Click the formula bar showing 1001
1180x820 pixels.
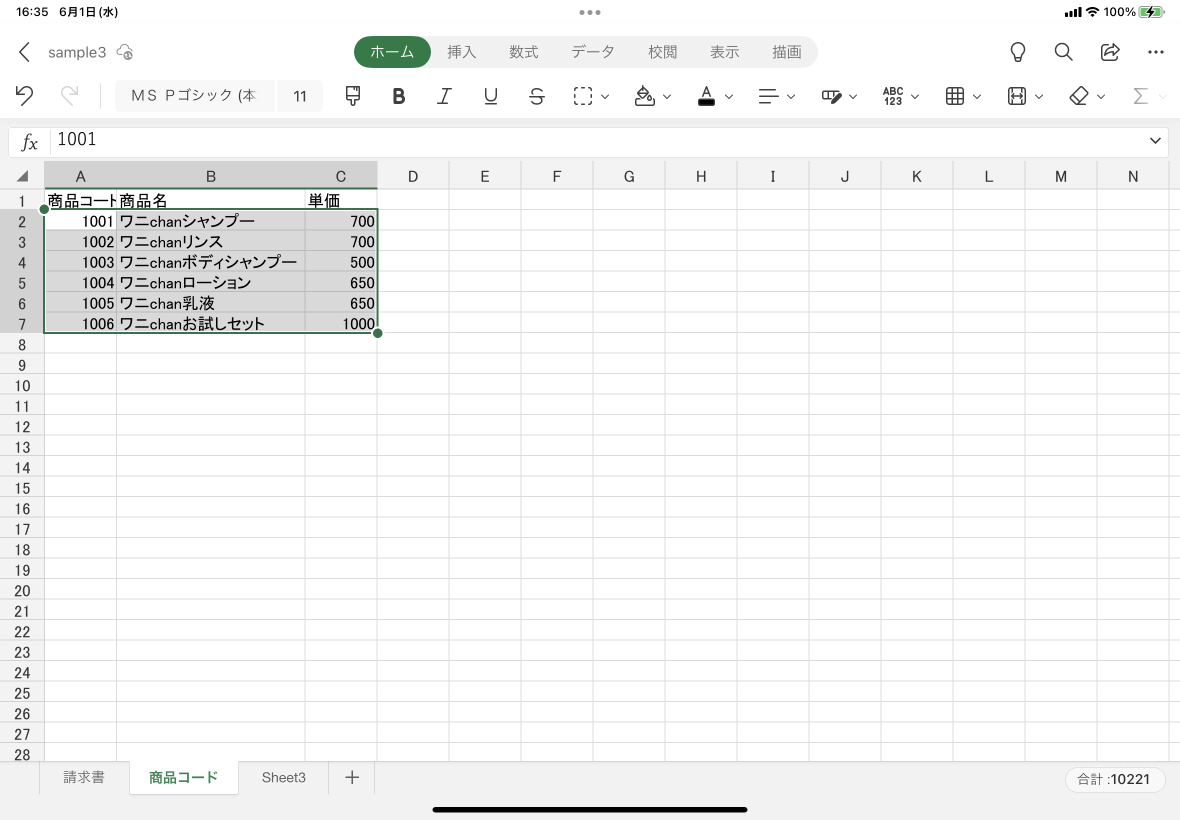(x=598, y=141)
